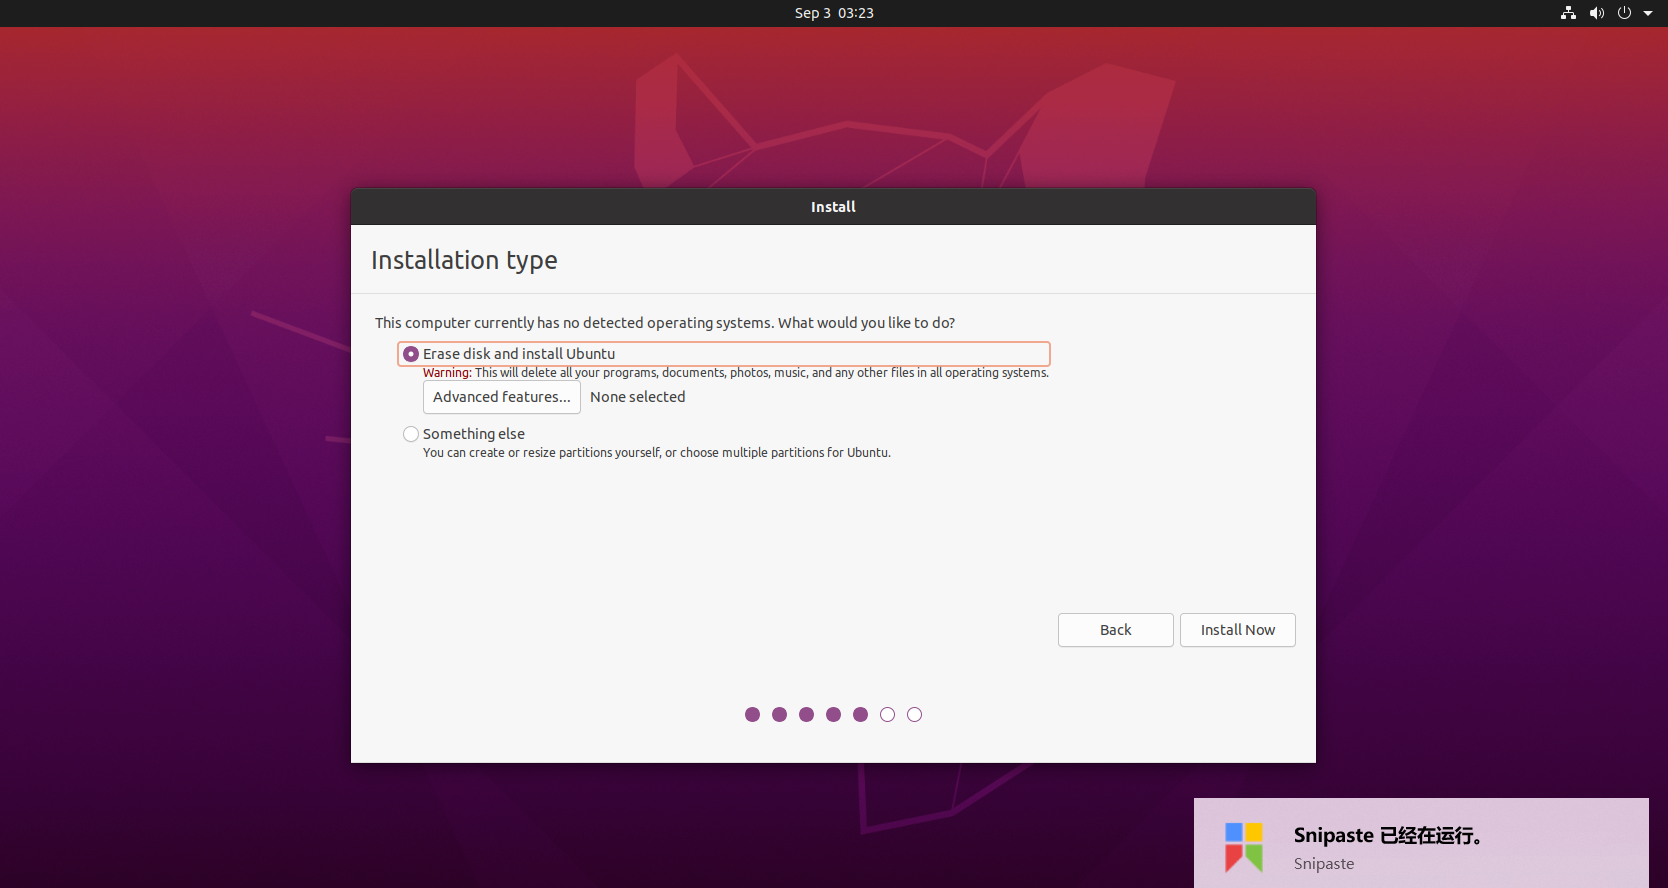Image resolution: width=1668 pixels, height=888 pixels.
Task: Click the Install window title bar
Action: click(x=833, y=207)
